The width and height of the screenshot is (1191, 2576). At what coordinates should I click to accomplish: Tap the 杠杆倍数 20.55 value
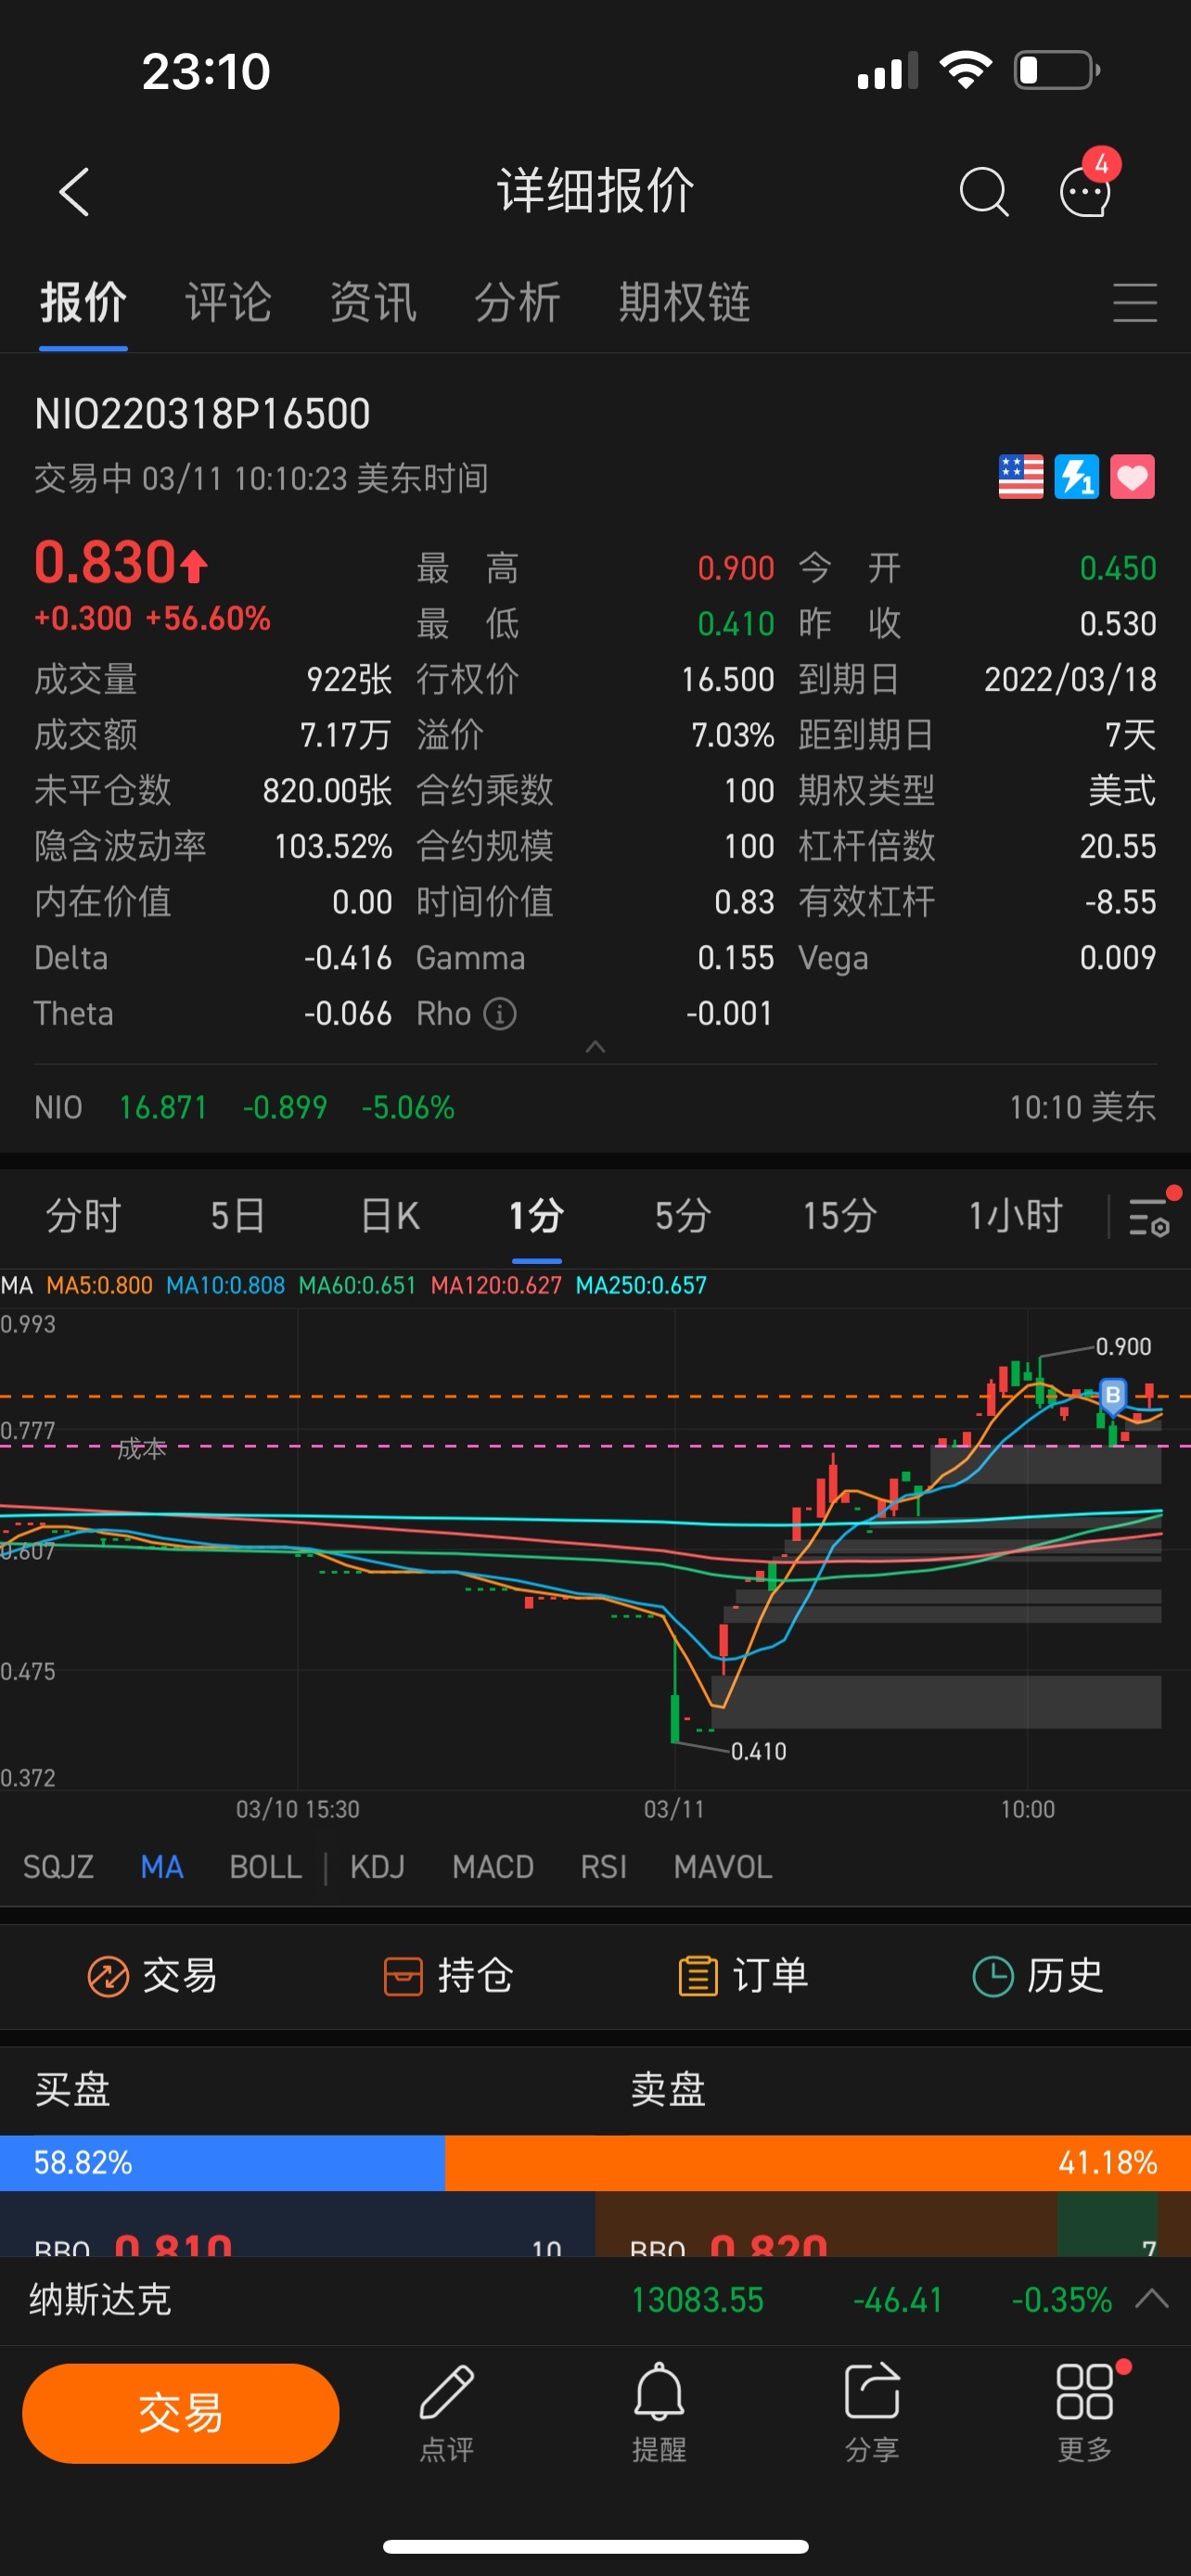click(x=1118, y=846)
